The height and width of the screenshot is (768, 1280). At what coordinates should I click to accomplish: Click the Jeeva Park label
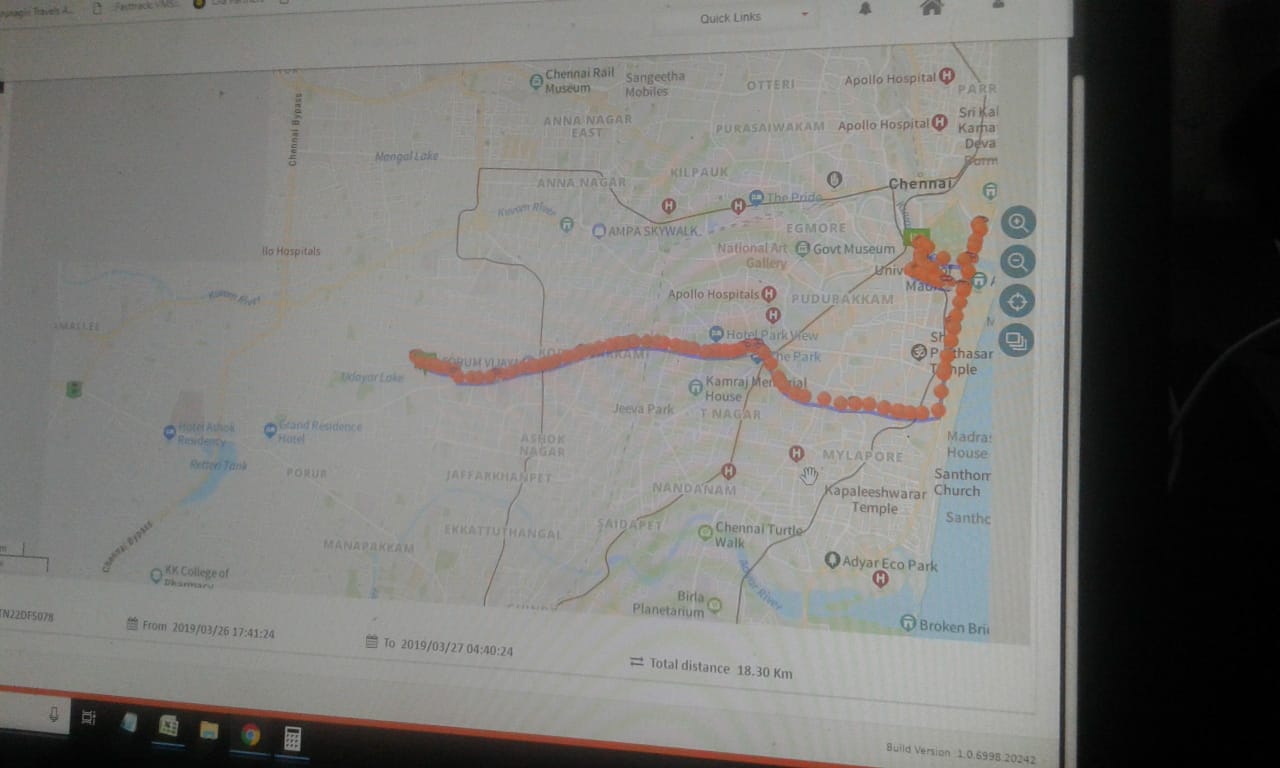pos(644,409)
